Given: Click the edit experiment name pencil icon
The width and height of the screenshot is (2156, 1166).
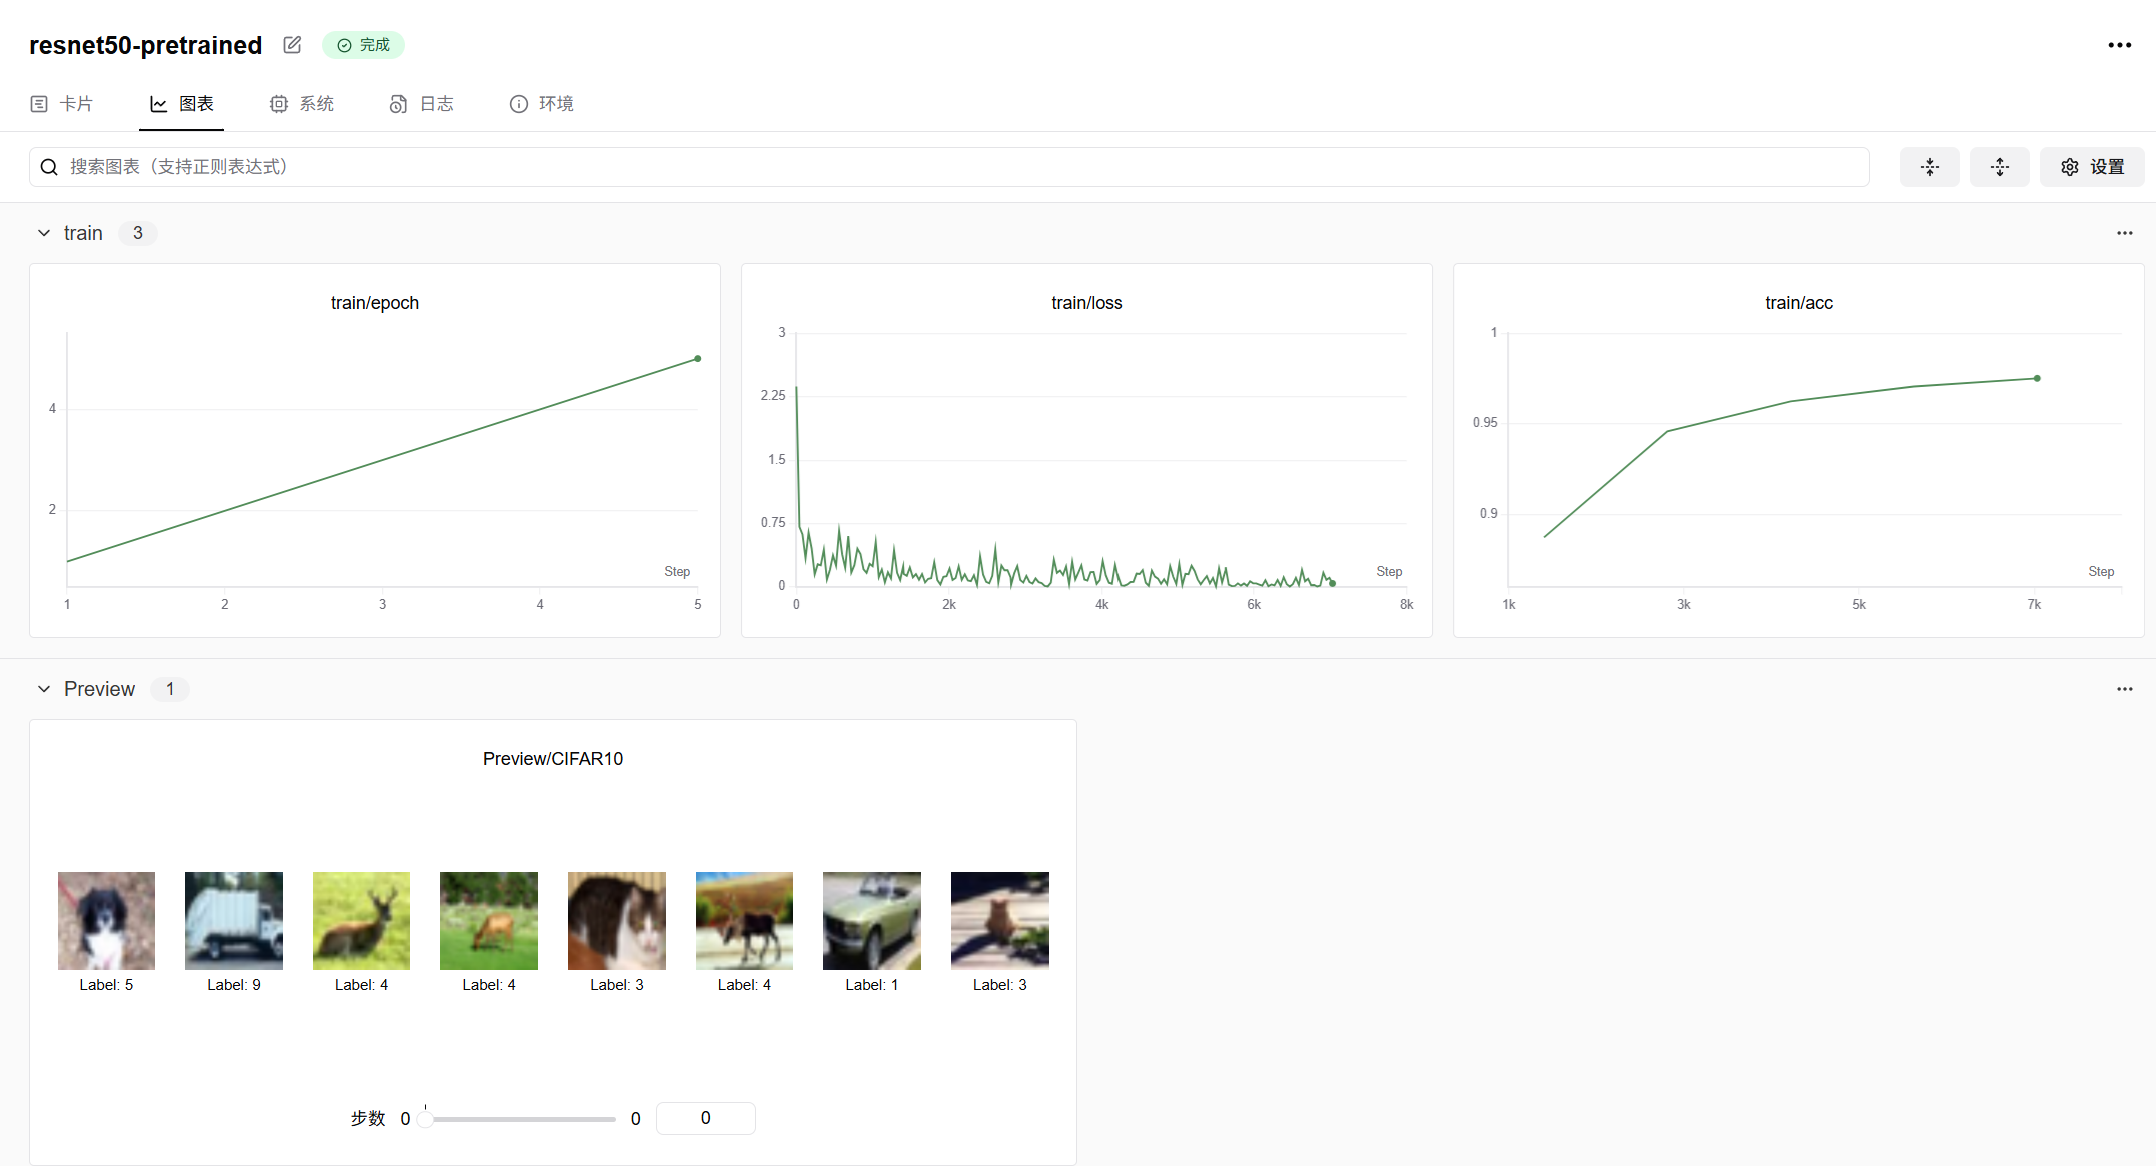Looking at the screenshot, I should pyautogui.click(x=292, y=45).
